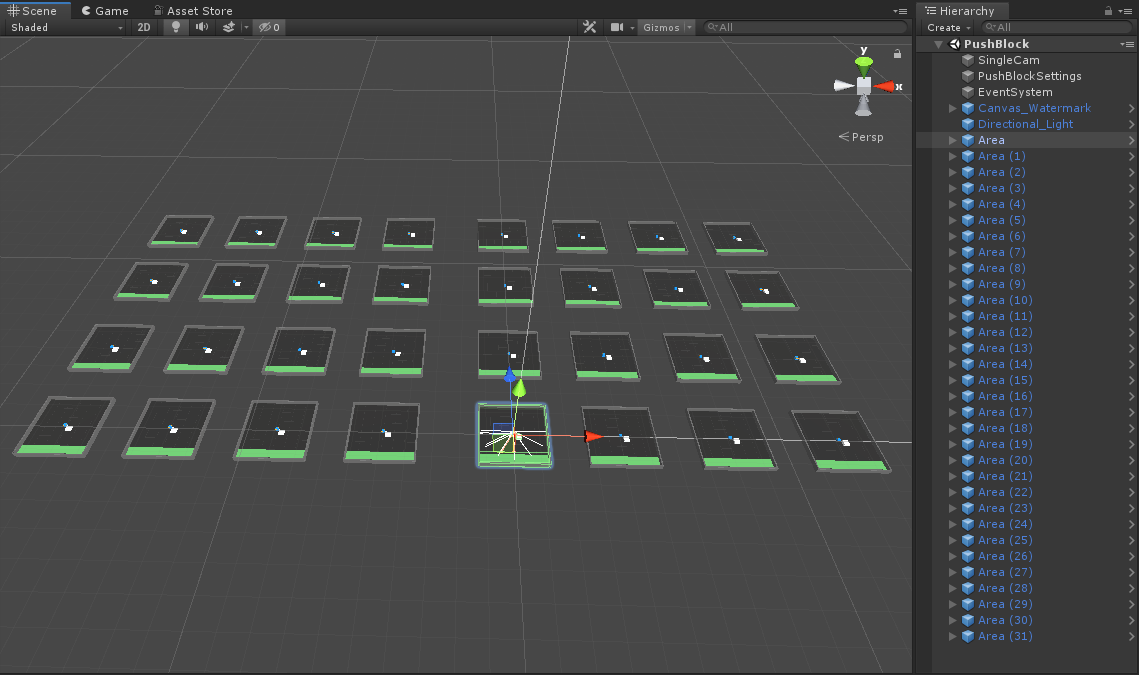Viewport: 1139px width, 675px height.
Task: Select PushBlockSettings object
Action: (x=1029, y=76)
